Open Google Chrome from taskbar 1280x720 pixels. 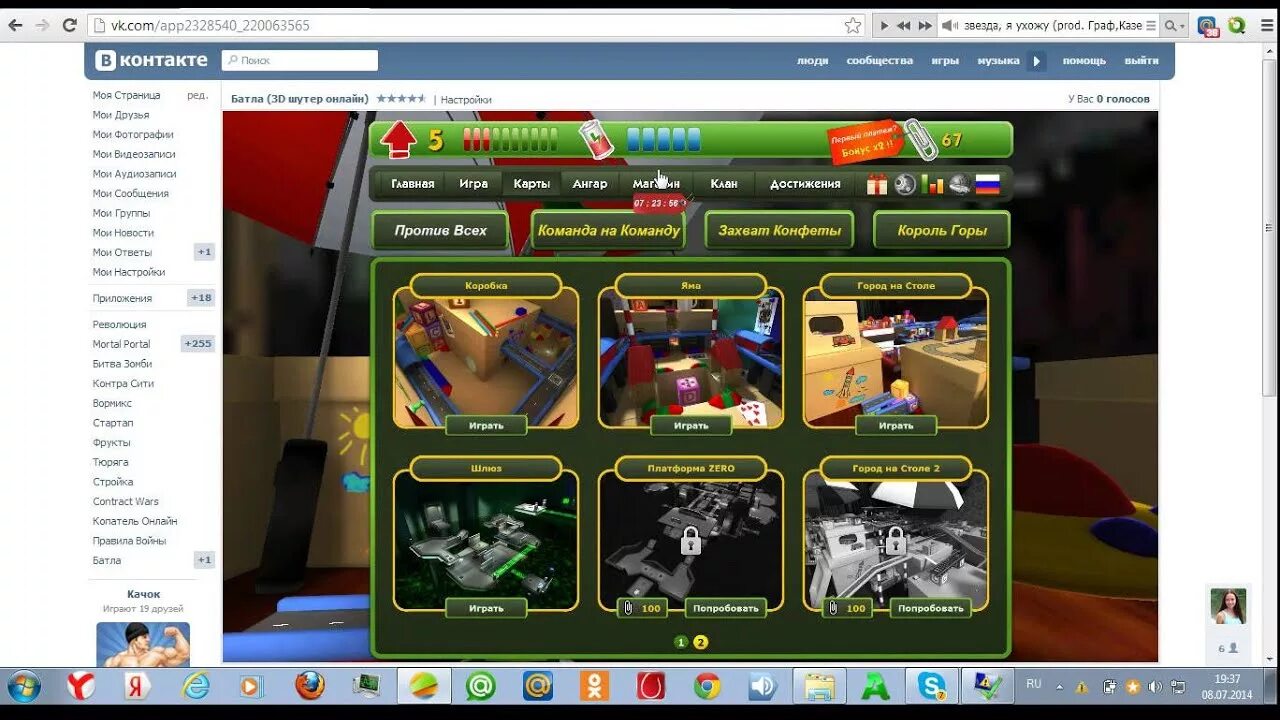(708, 686)
